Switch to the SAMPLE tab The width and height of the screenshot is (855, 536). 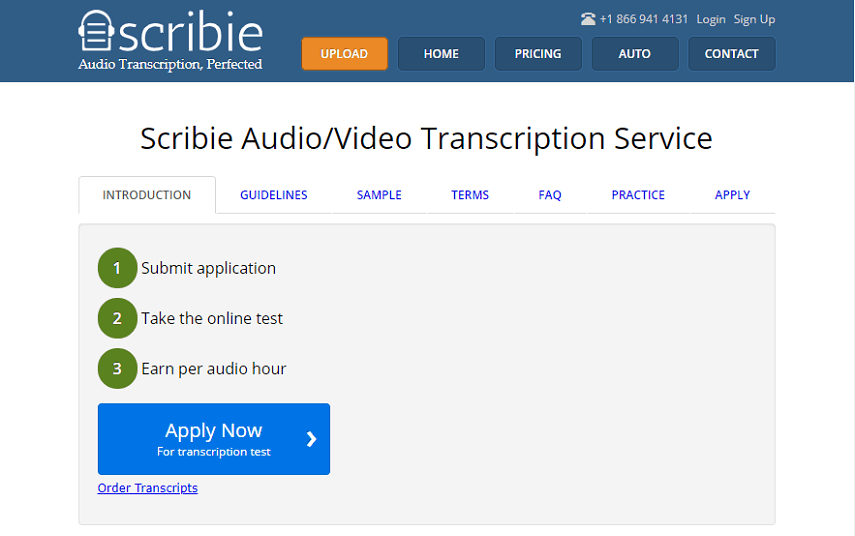click(x=379, y=195)
